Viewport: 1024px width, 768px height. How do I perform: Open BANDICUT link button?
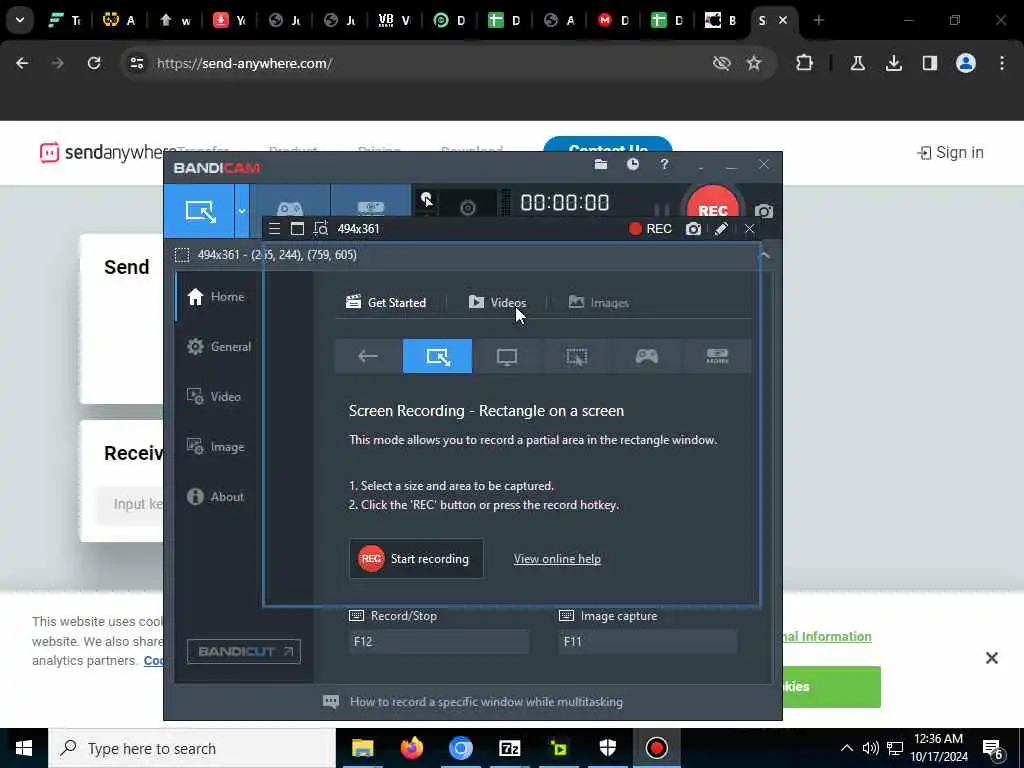(244, 651)
